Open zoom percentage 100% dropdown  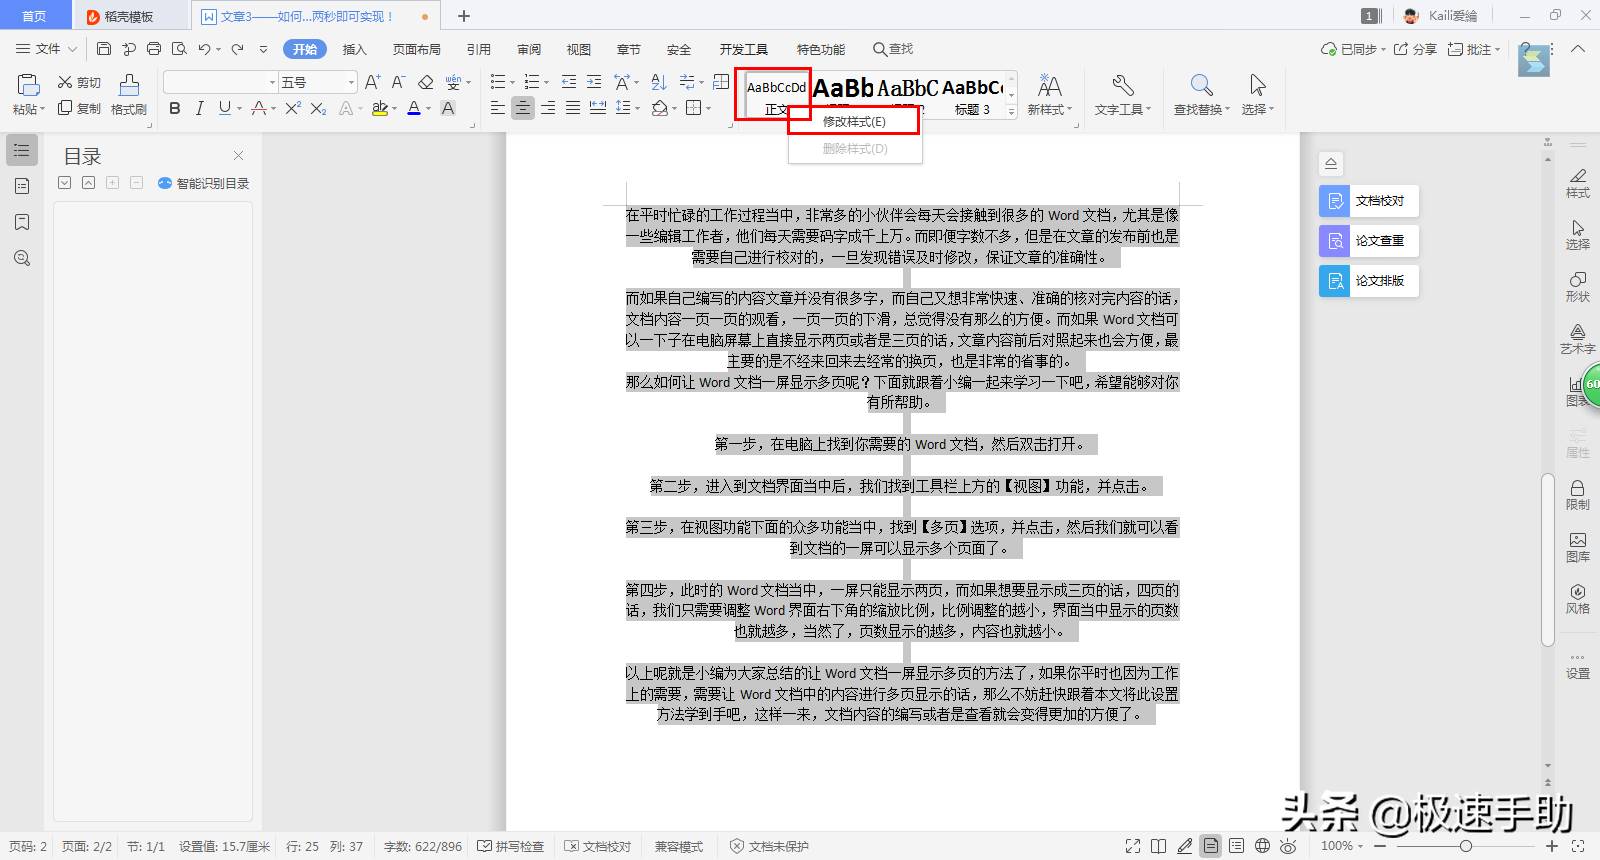1343,846
